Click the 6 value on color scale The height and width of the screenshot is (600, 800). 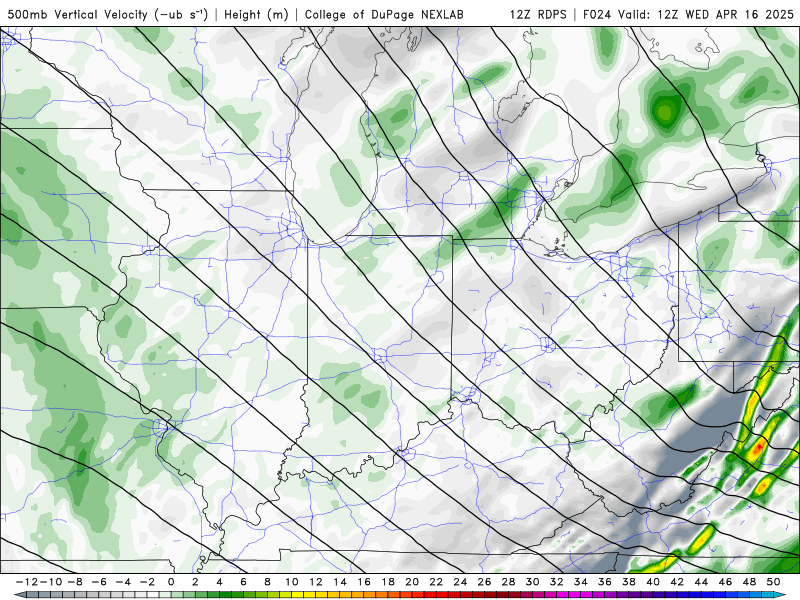tap(243, 582)
